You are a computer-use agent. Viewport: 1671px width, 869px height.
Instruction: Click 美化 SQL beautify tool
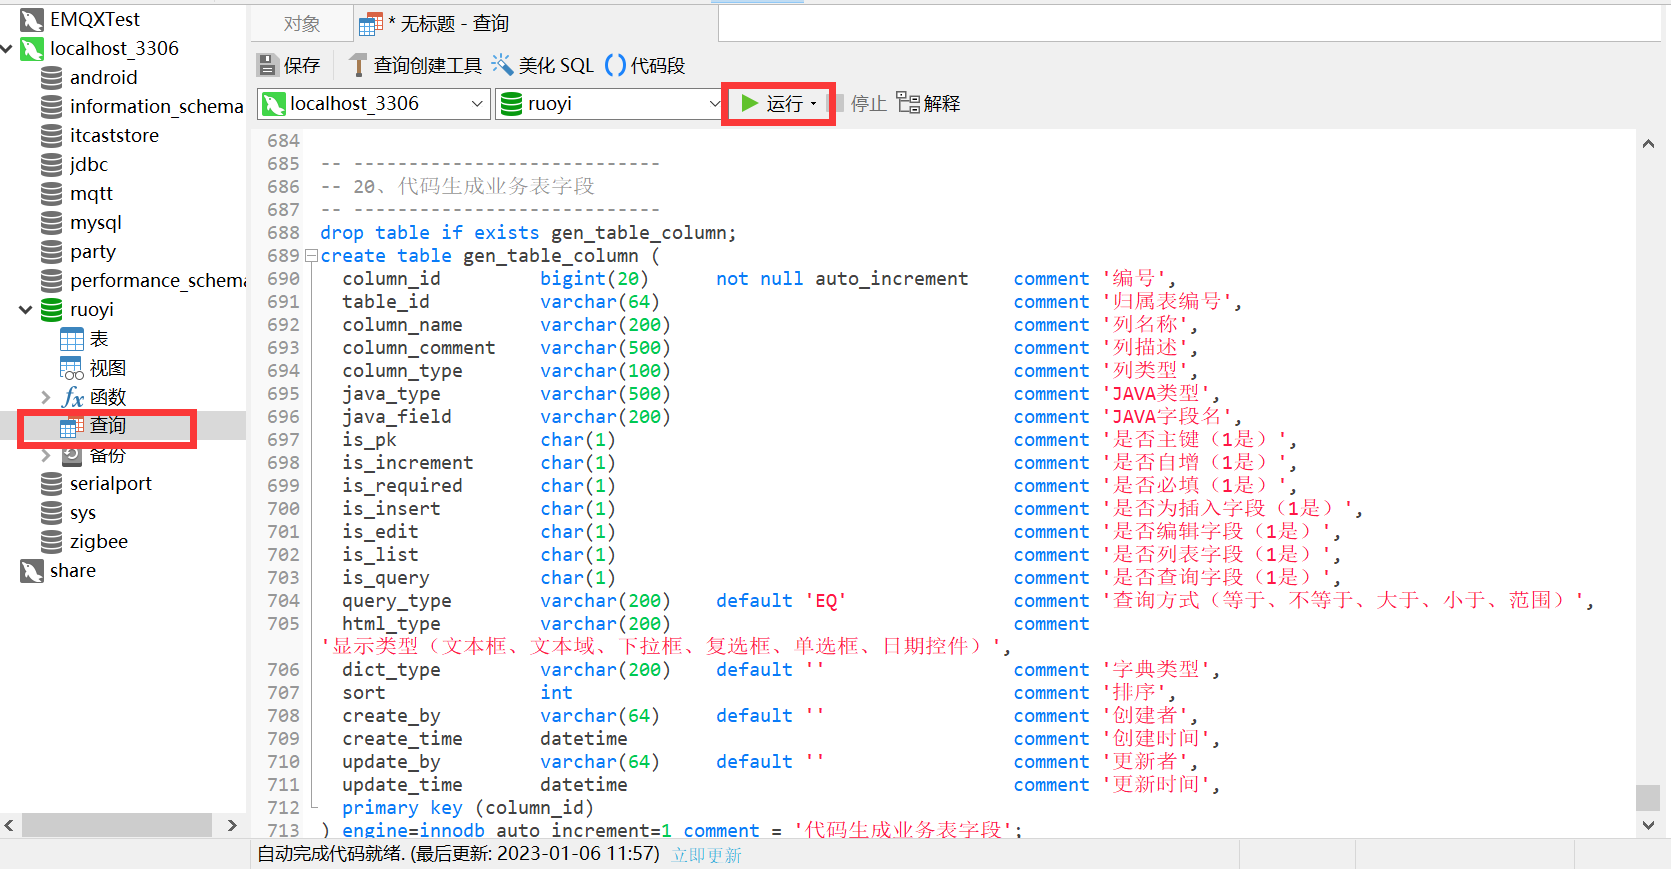pyautogui.click(x=542, y=65)
